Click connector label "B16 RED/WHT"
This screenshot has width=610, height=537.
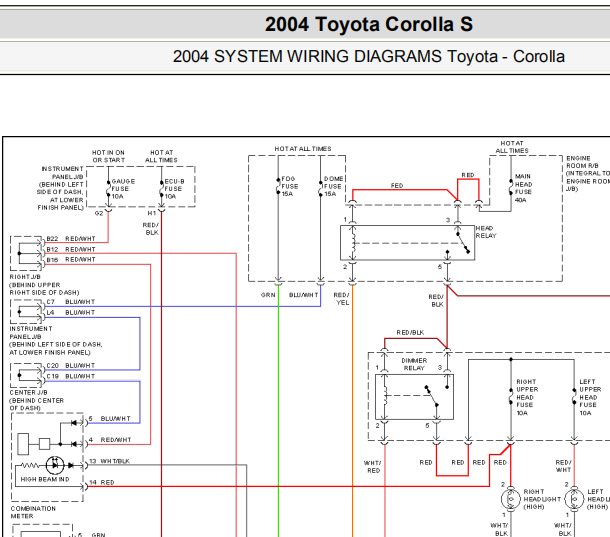pos(71,260)
